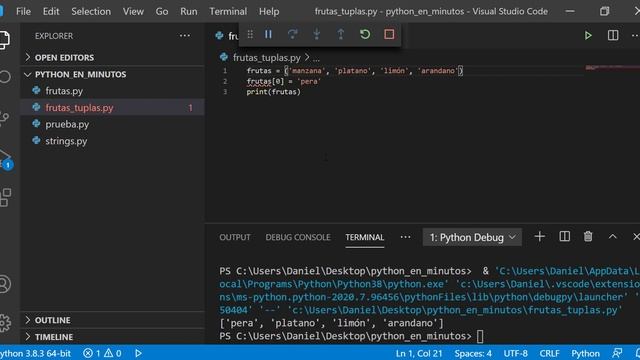Image resolution: width=640 pixels, height=360 pixels.
Task: Select the TERMINAL panel tab
Action: pos(364,237)
